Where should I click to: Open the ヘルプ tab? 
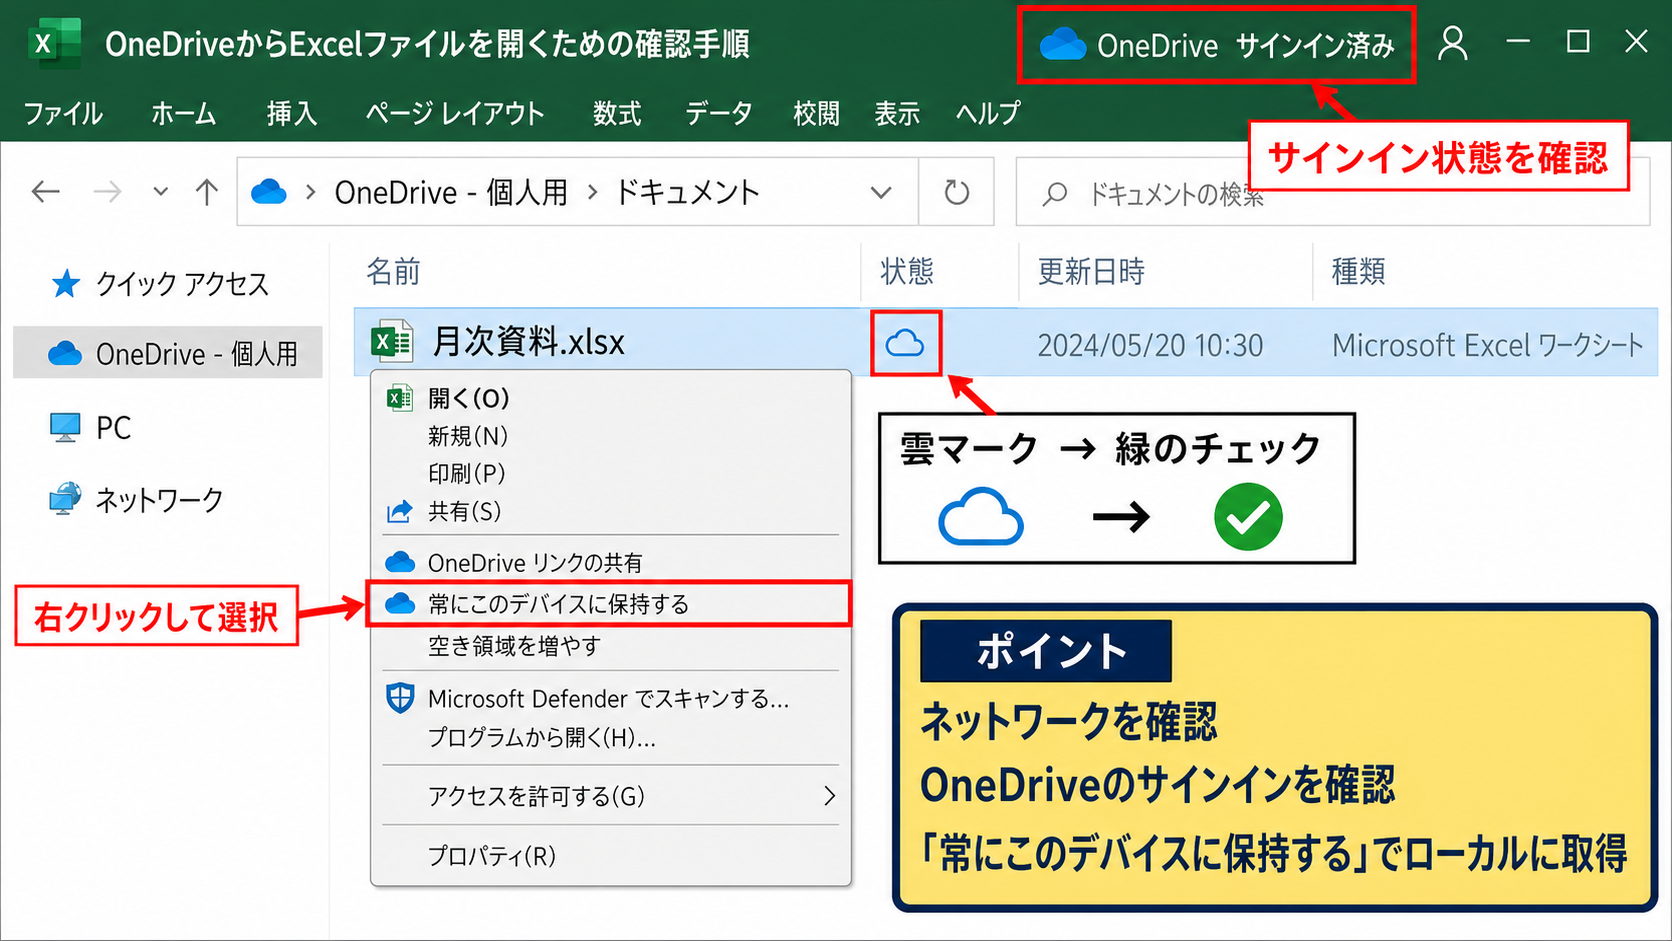click(988, 113)
